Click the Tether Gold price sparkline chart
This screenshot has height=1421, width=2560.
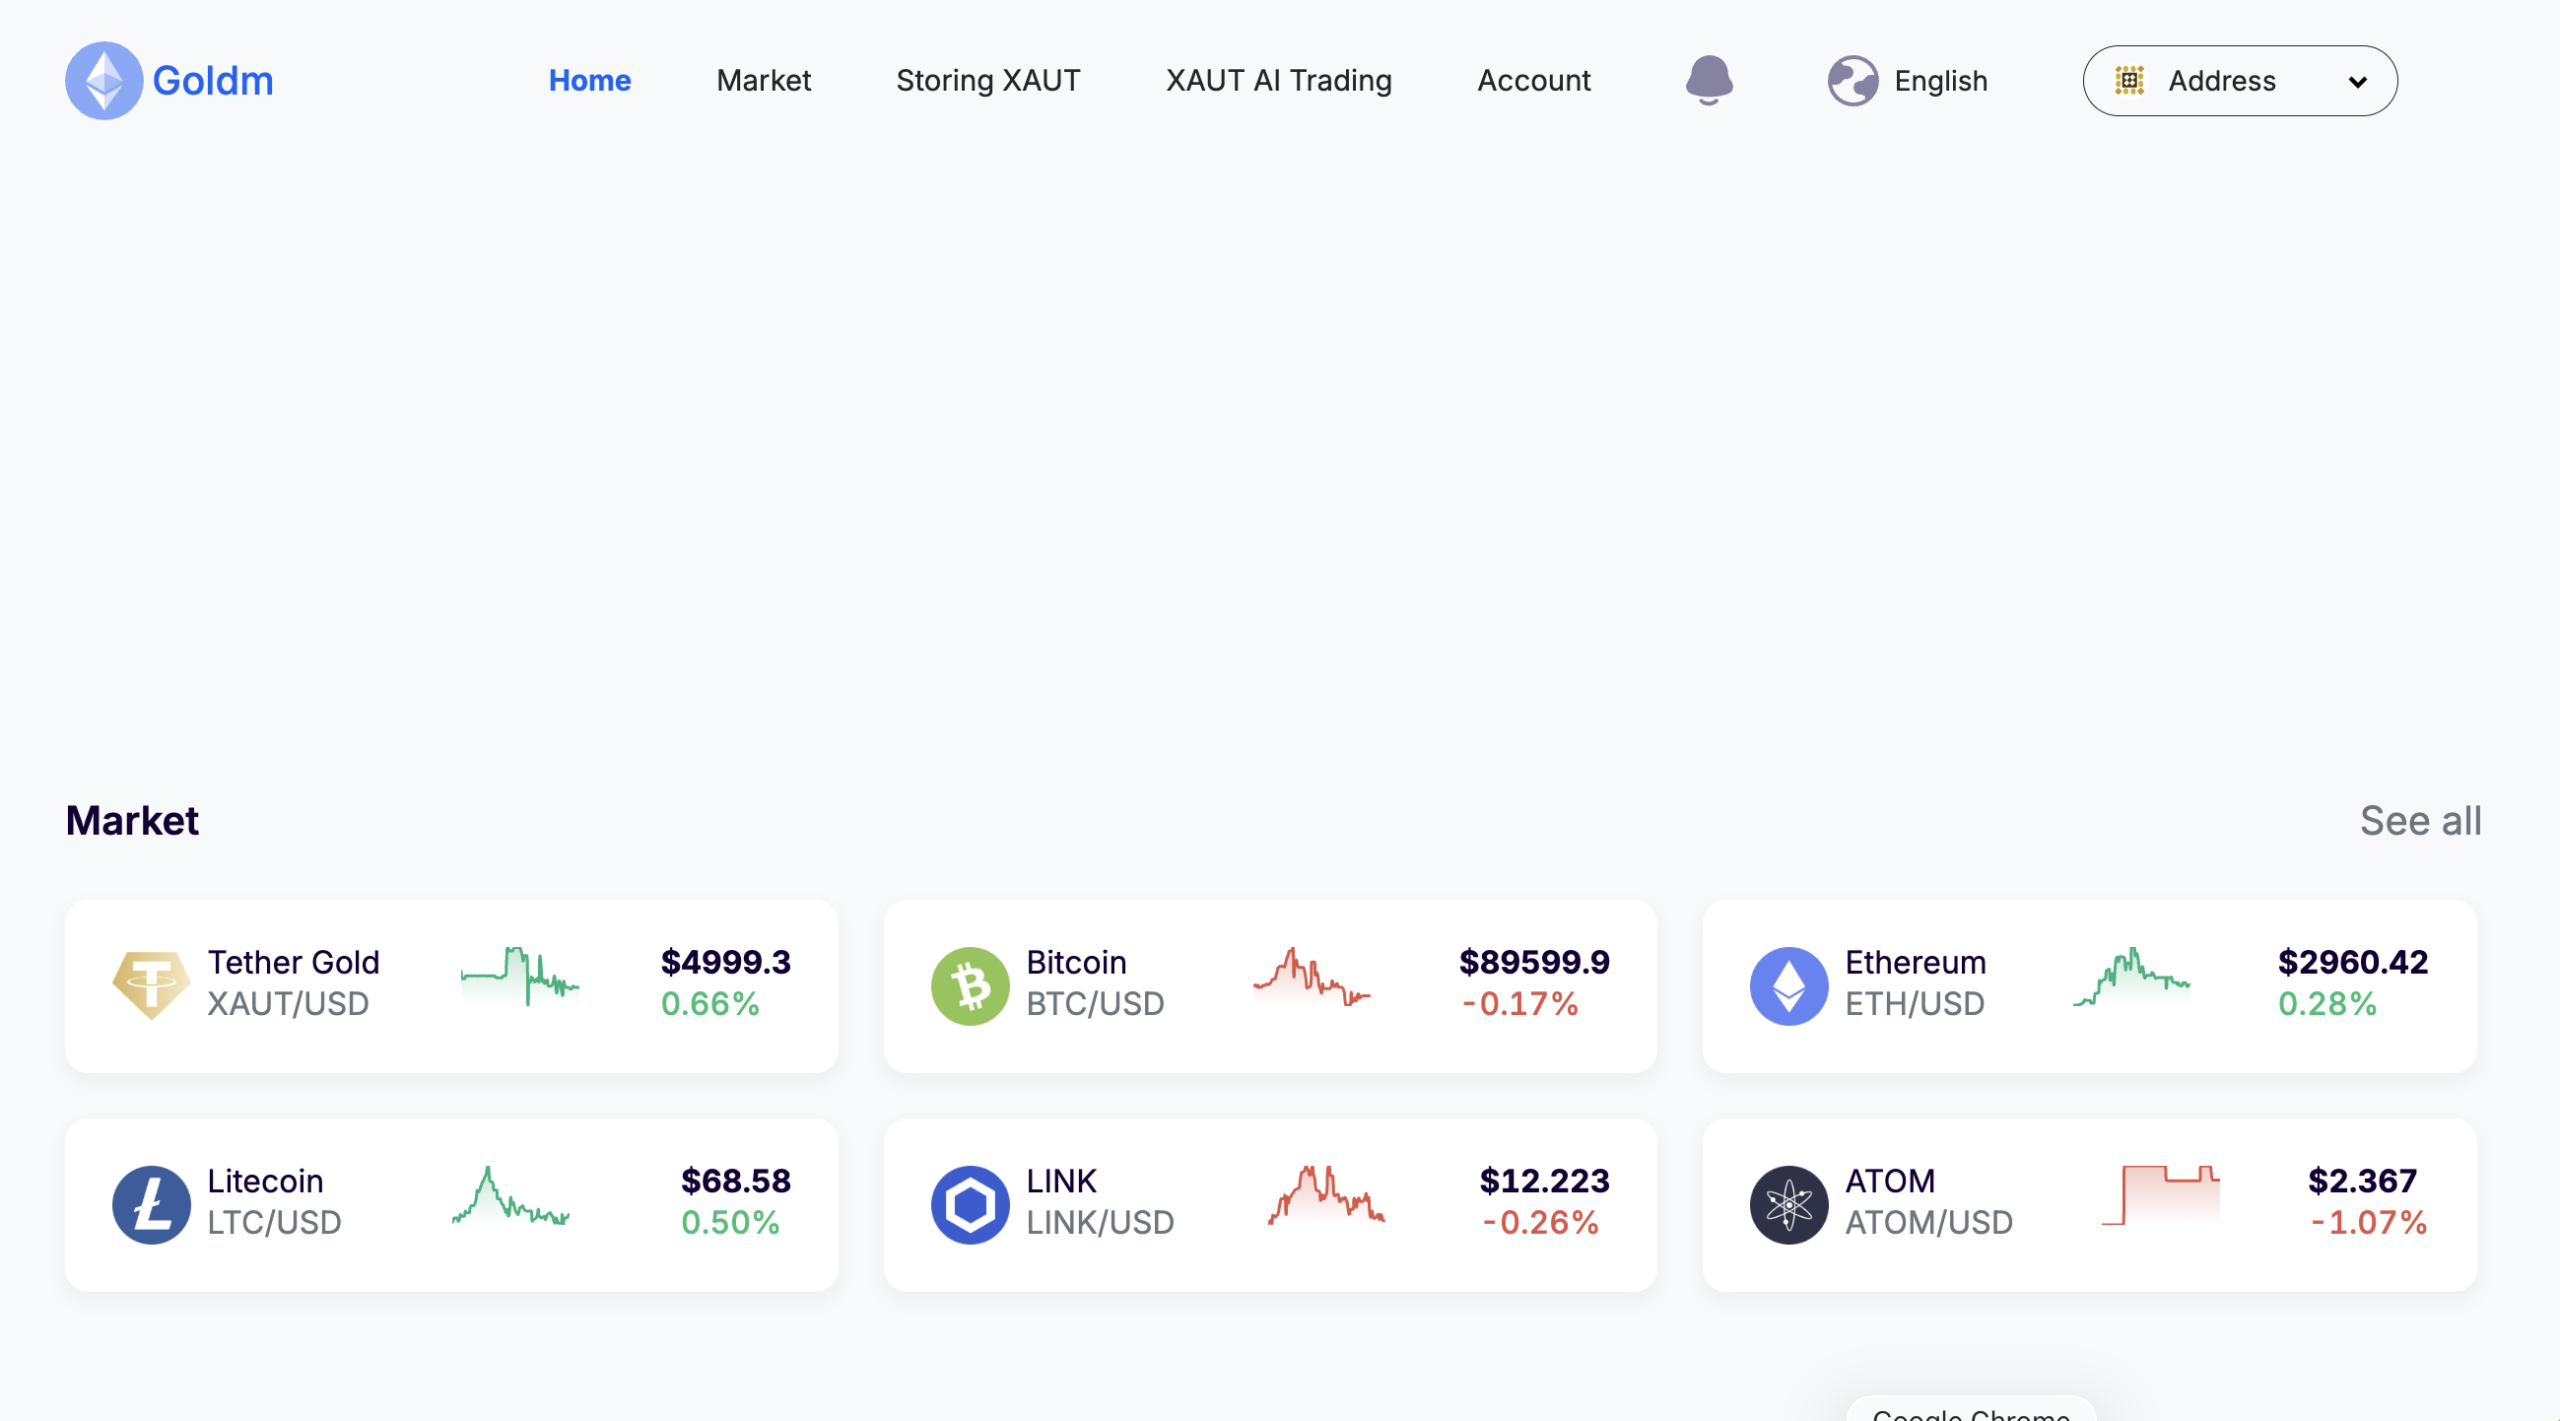(519, 982)
